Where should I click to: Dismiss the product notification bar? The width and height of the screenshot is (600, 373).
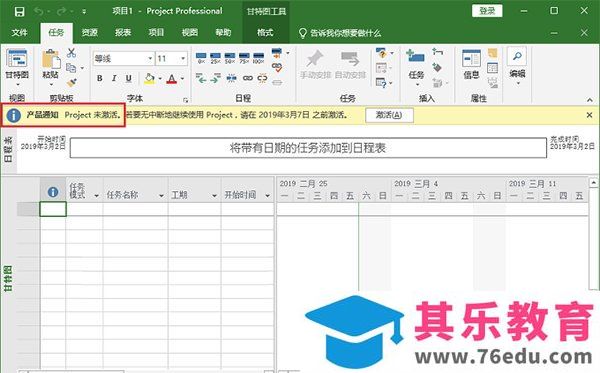589,115
